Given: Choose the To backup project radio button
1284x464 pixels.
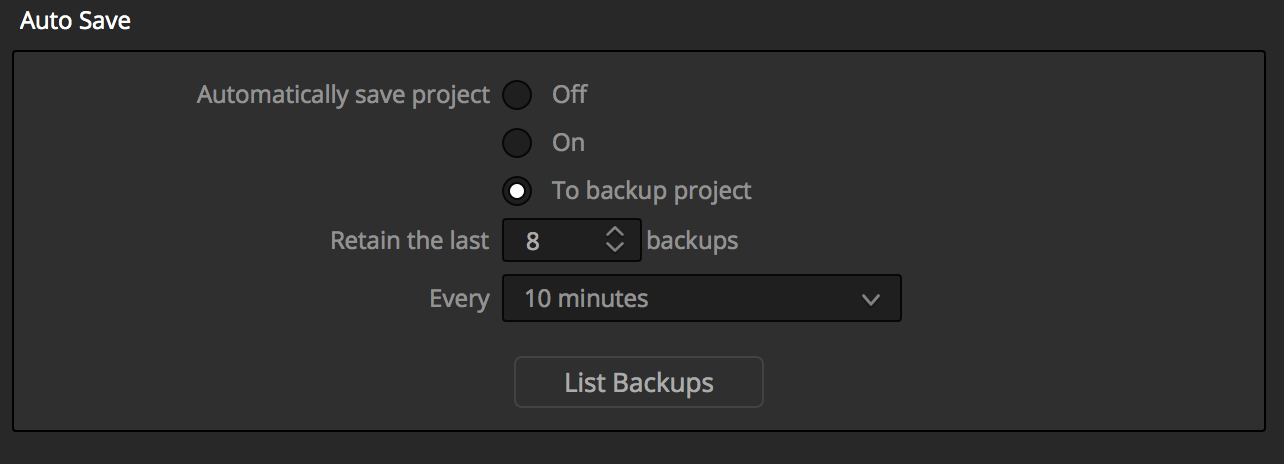Looking at the screenshot, I should 517,191.
